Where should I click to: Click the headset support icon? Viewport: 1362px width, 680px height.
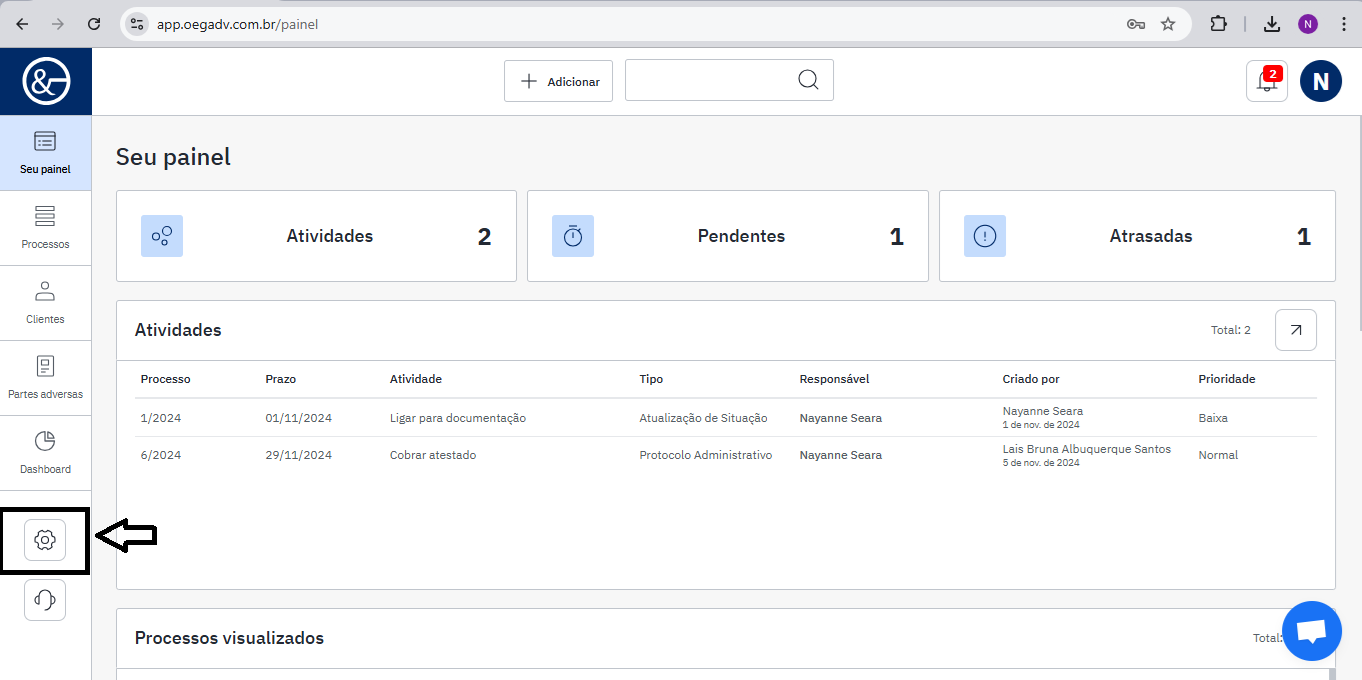tap(44, 600)
